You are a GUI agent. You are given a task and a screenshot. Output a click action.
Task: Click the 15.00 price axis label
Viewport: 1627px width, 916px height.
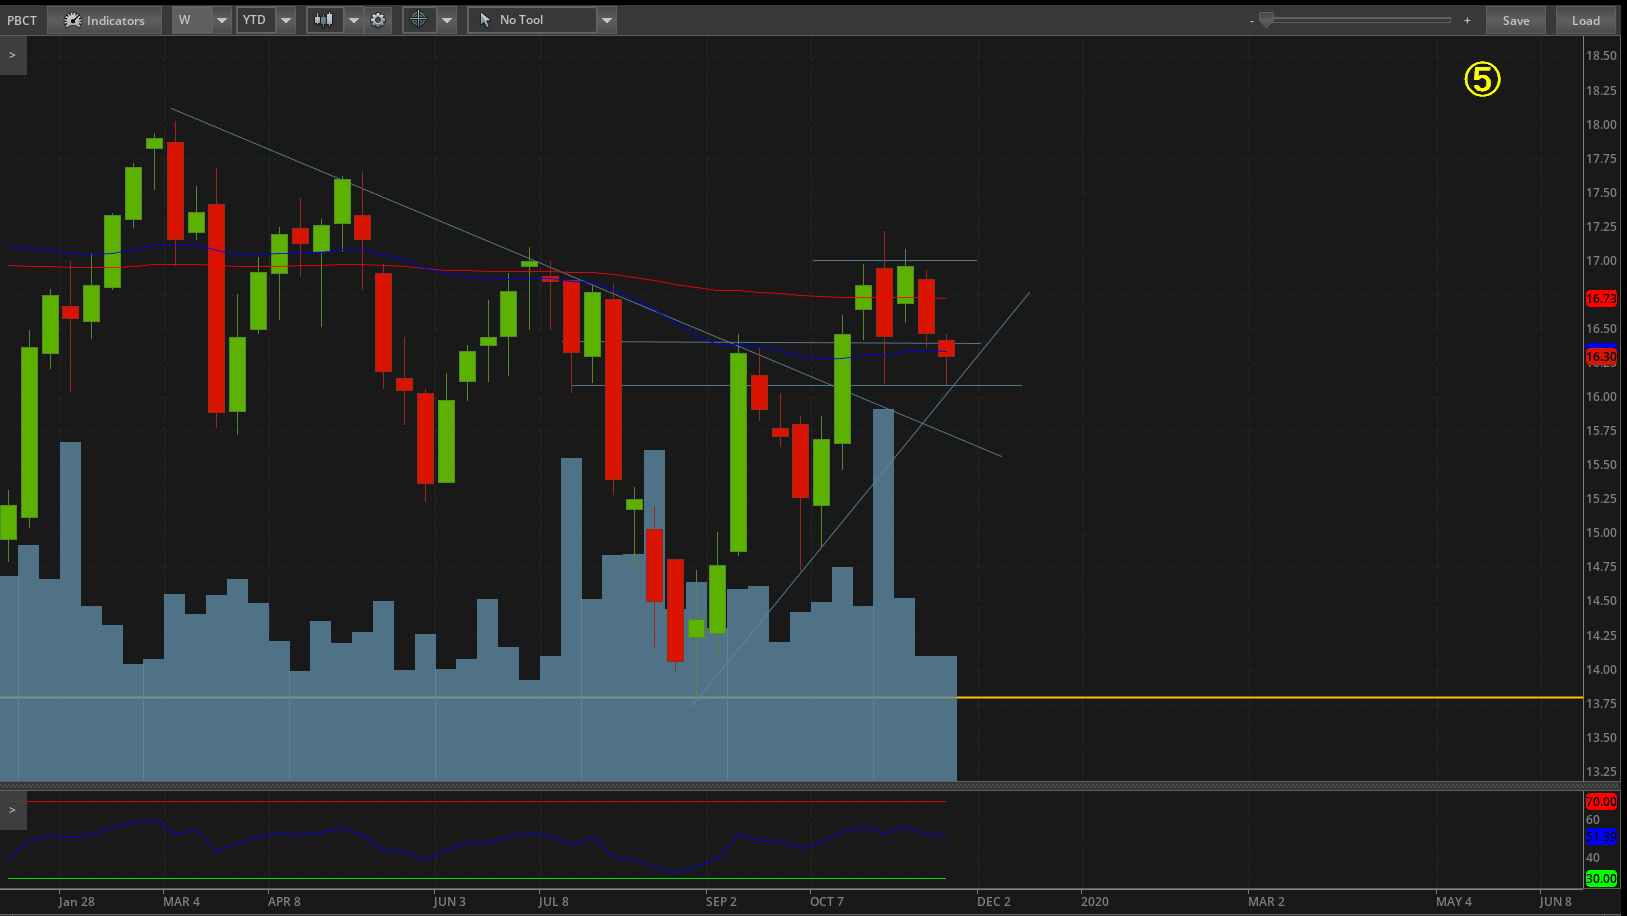pos(1601,533)
